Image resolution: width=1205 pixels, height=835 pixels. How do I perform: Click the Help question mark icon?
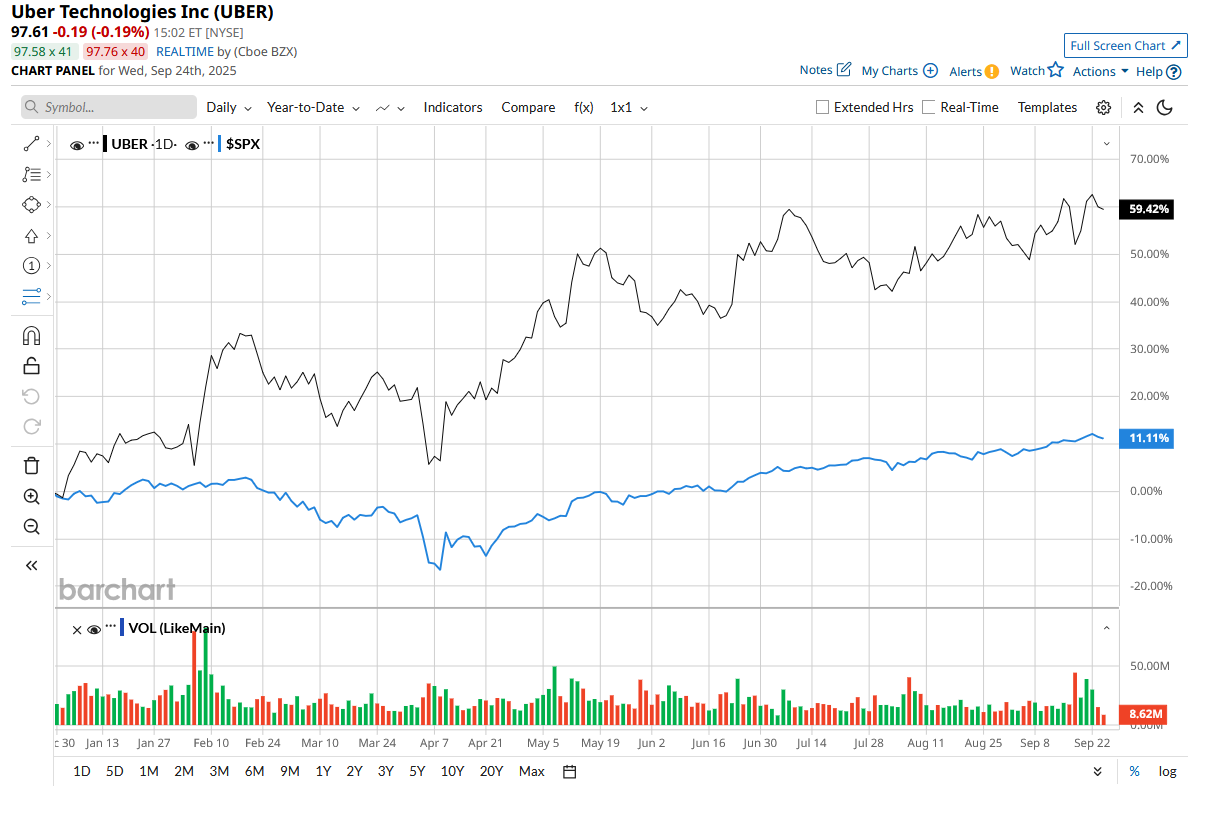(x=1174, y=72)
